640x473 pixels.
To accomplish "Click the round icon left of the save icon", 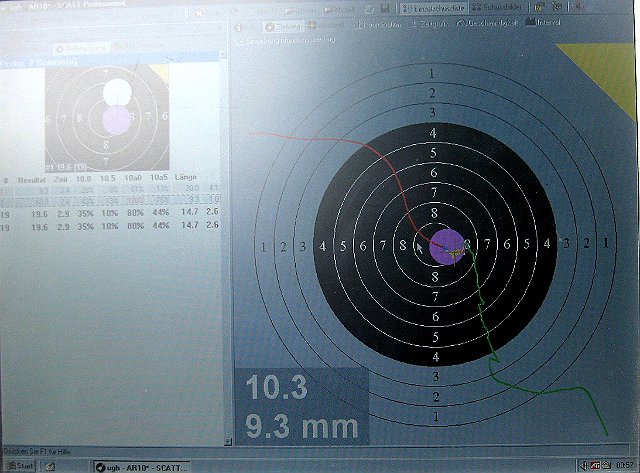I will tap(370, 7).
